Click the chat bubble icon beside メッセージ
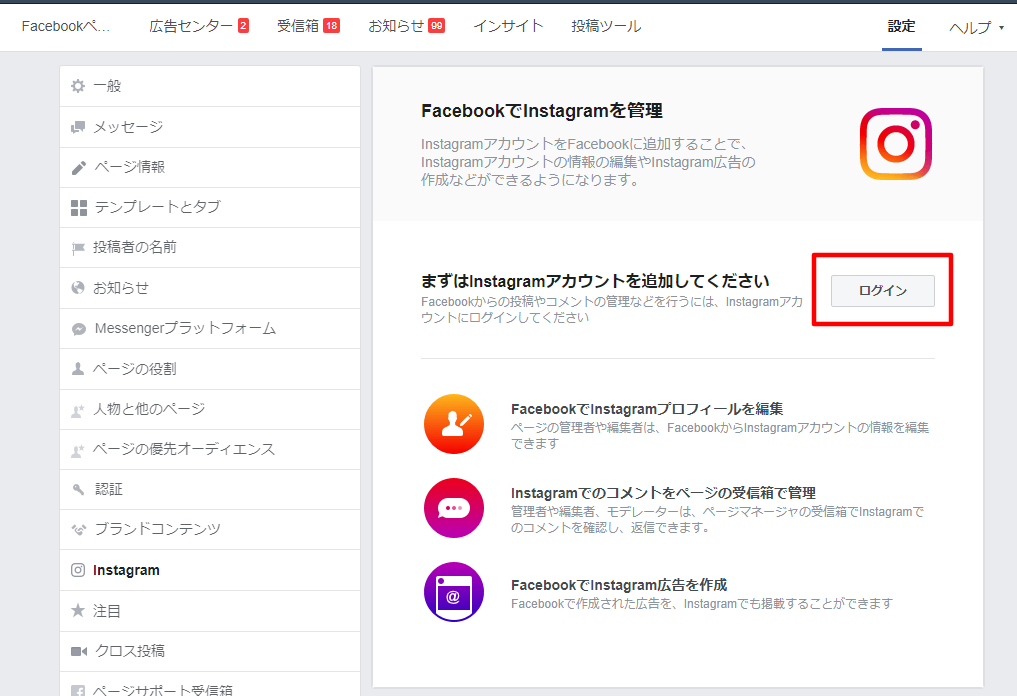The image size is (1017, 696). [x=78, y=126]
